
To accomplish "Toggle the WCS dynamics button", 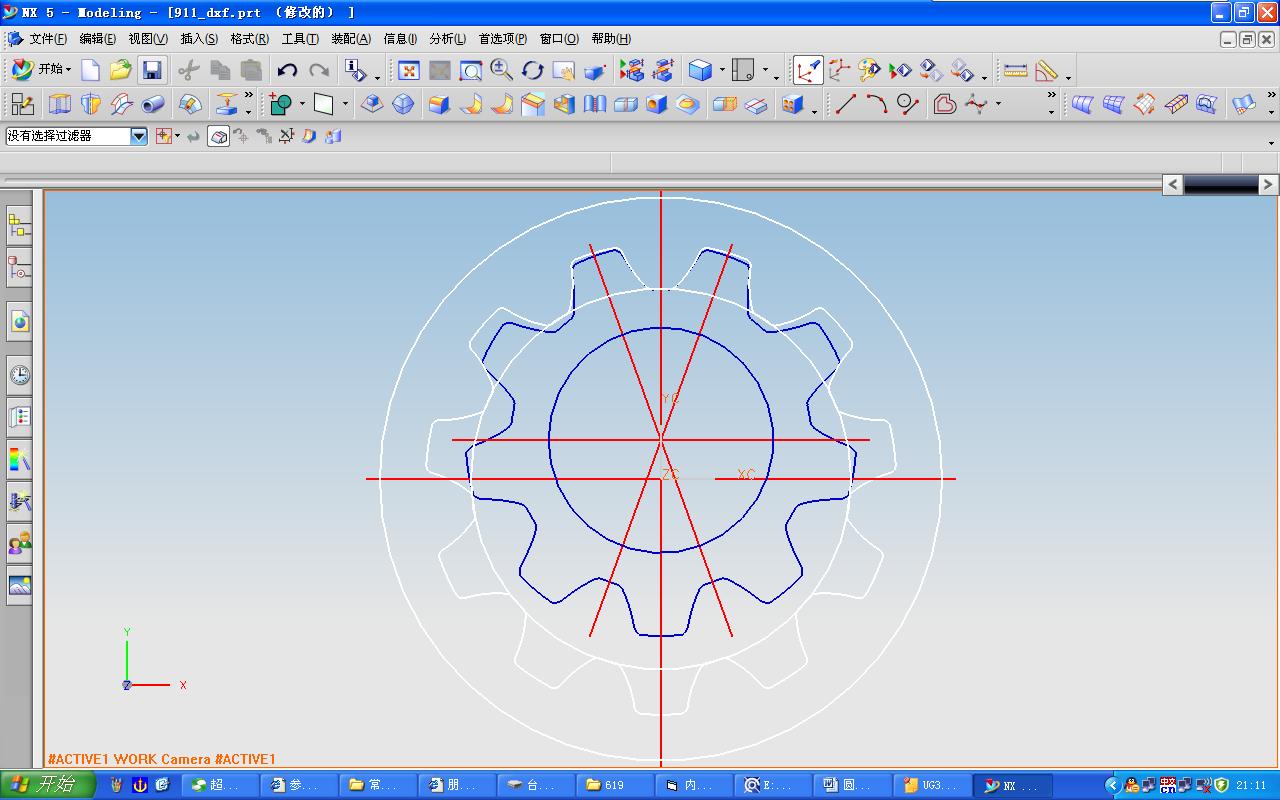I will (x=808, y=70).
